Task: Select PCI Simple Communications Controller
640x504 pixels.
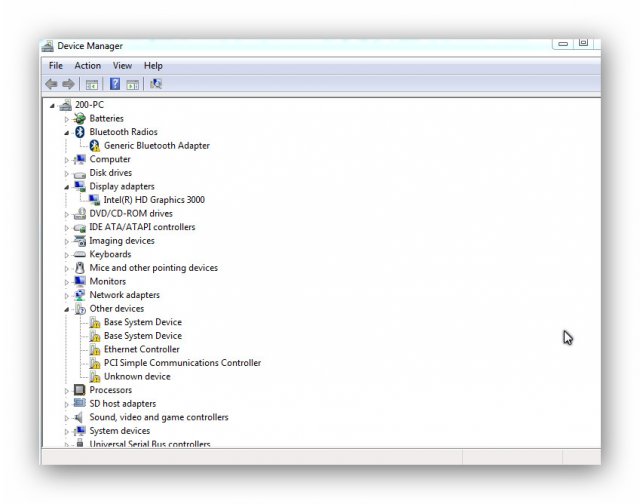Action: tap(182, 363)
